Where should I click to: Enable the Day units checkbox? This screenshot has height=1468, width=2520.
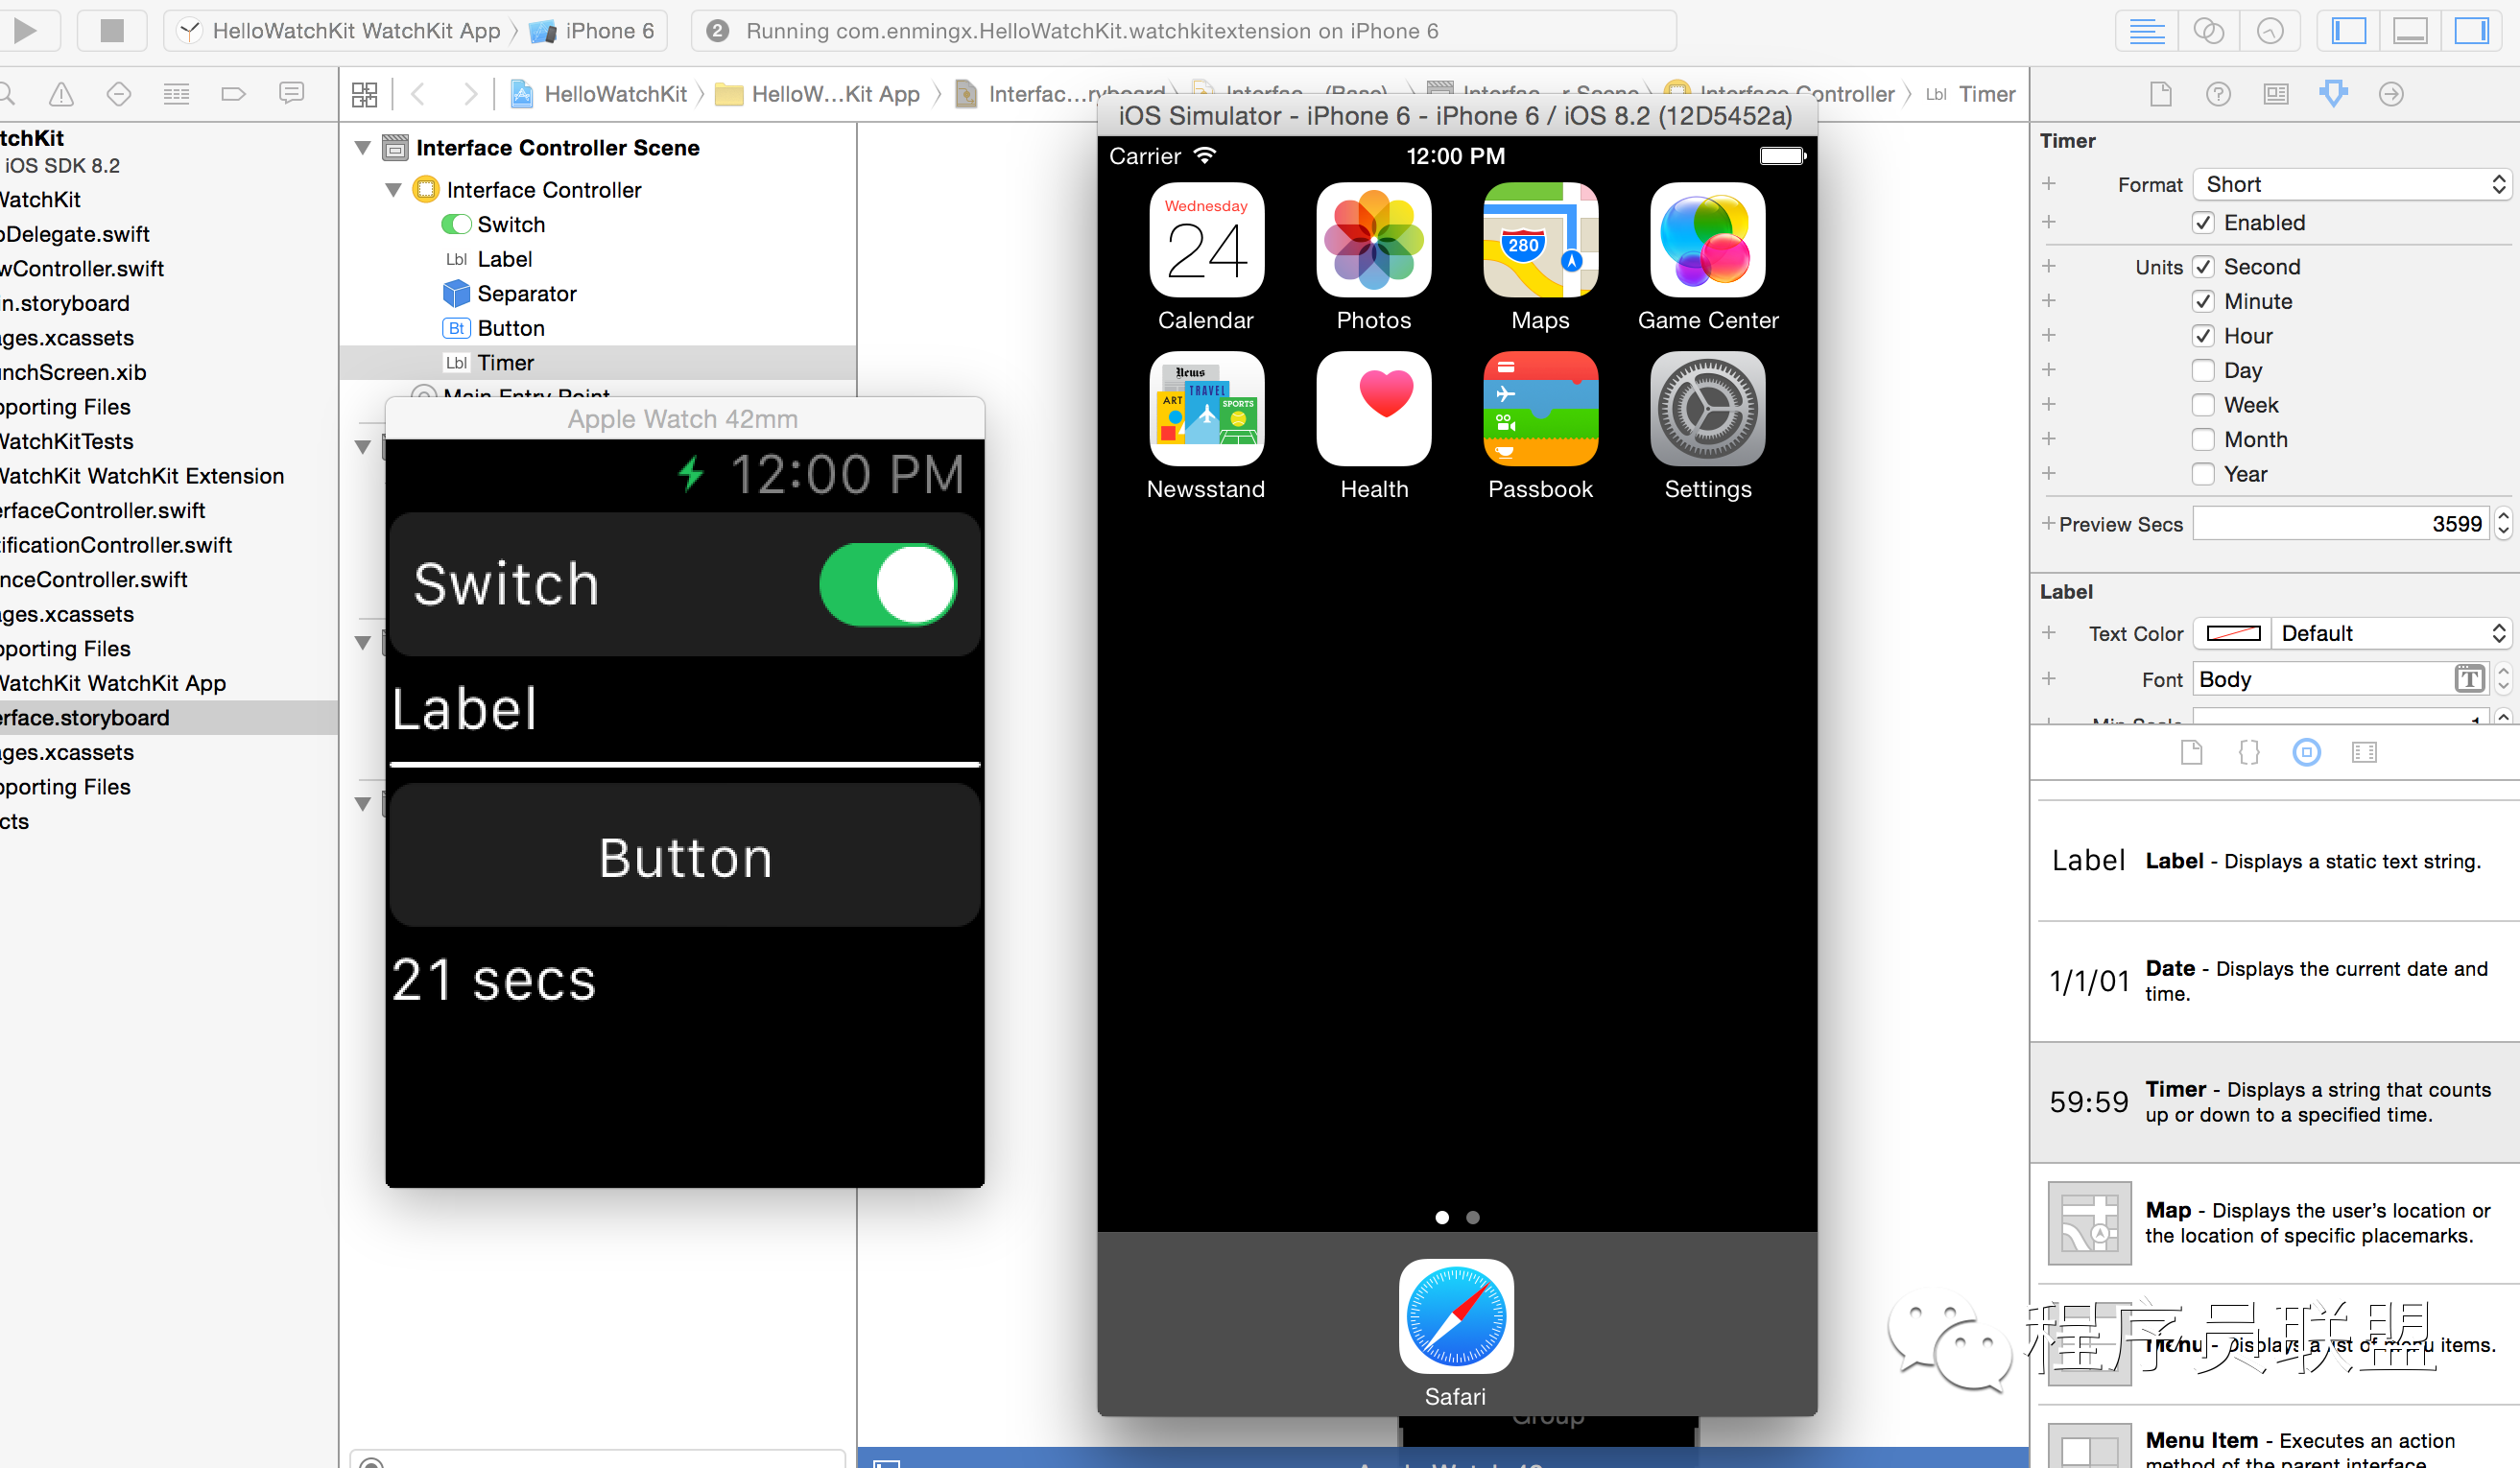(2203, 370)
